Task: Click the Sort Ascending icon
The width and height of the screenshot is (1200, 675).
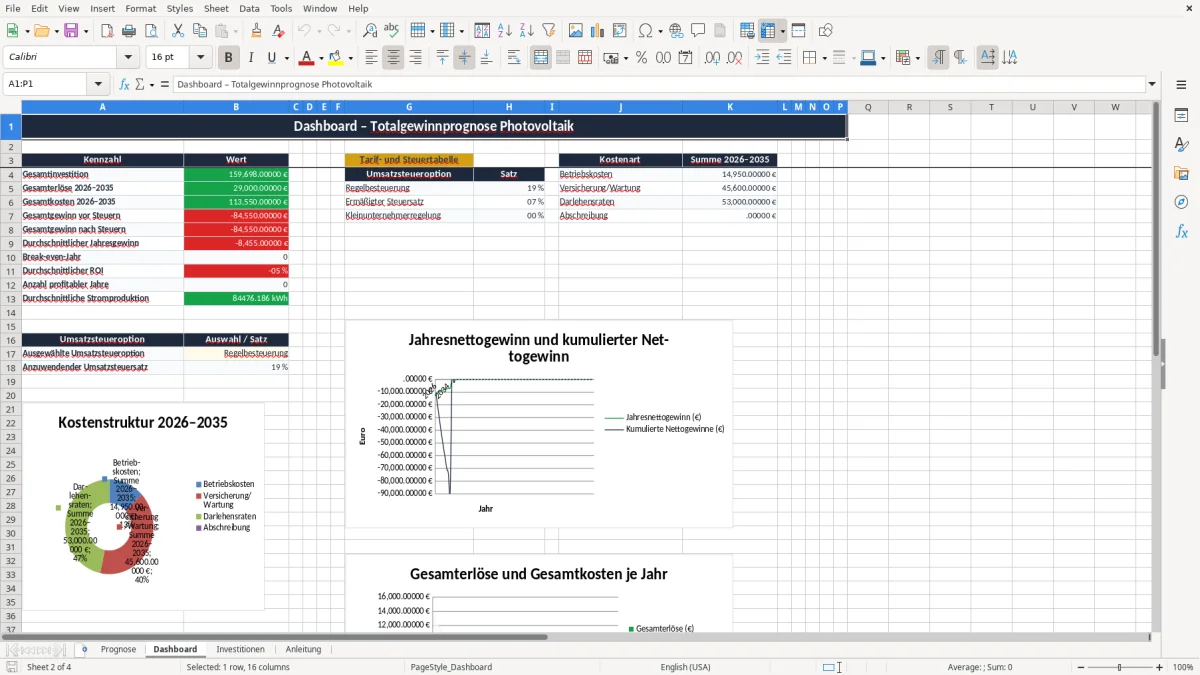Action: (504, 31)
